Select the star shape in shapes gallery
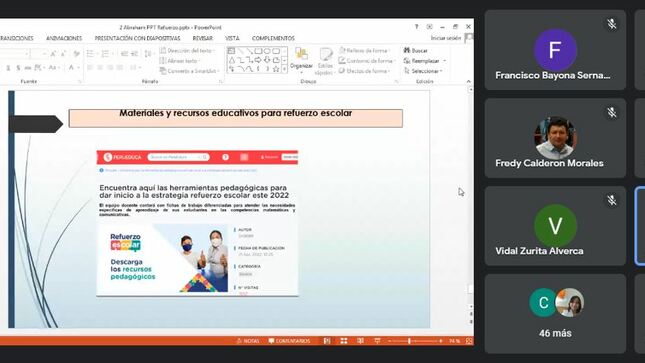Image resolution: width=645 pixels, height=363 pixels. coord(276,69)
